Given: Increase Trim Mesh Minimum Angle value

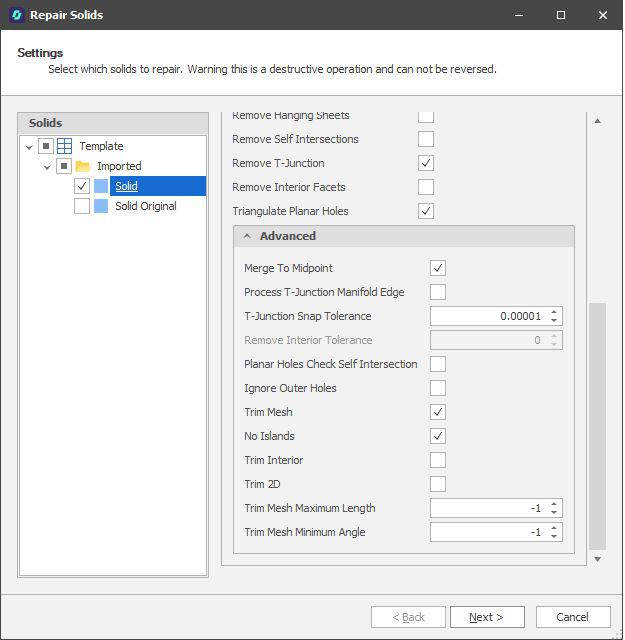Looking at the screenshot, I should [554, 528].
